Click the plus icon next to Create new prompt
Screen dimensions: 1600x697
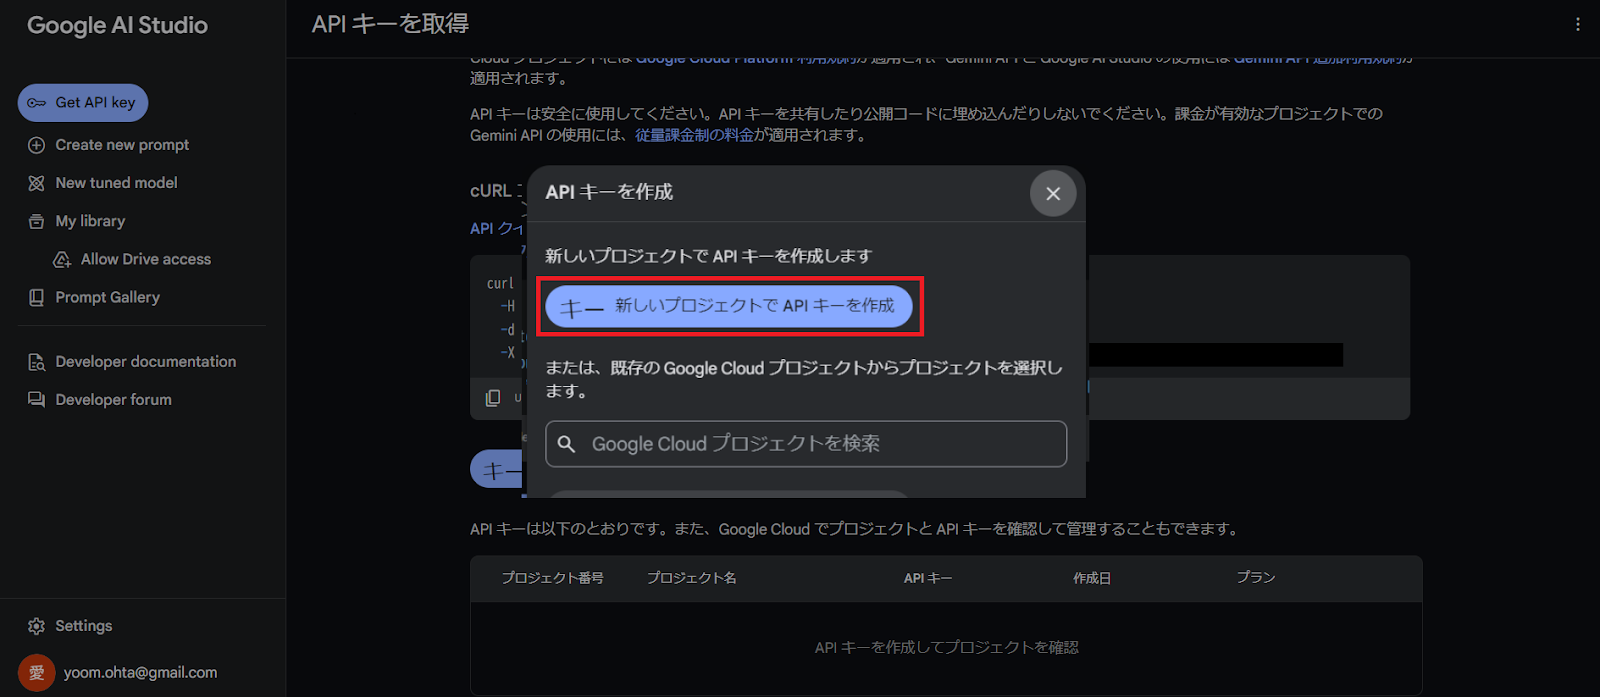pyautogui.click(x=37, y=145)
